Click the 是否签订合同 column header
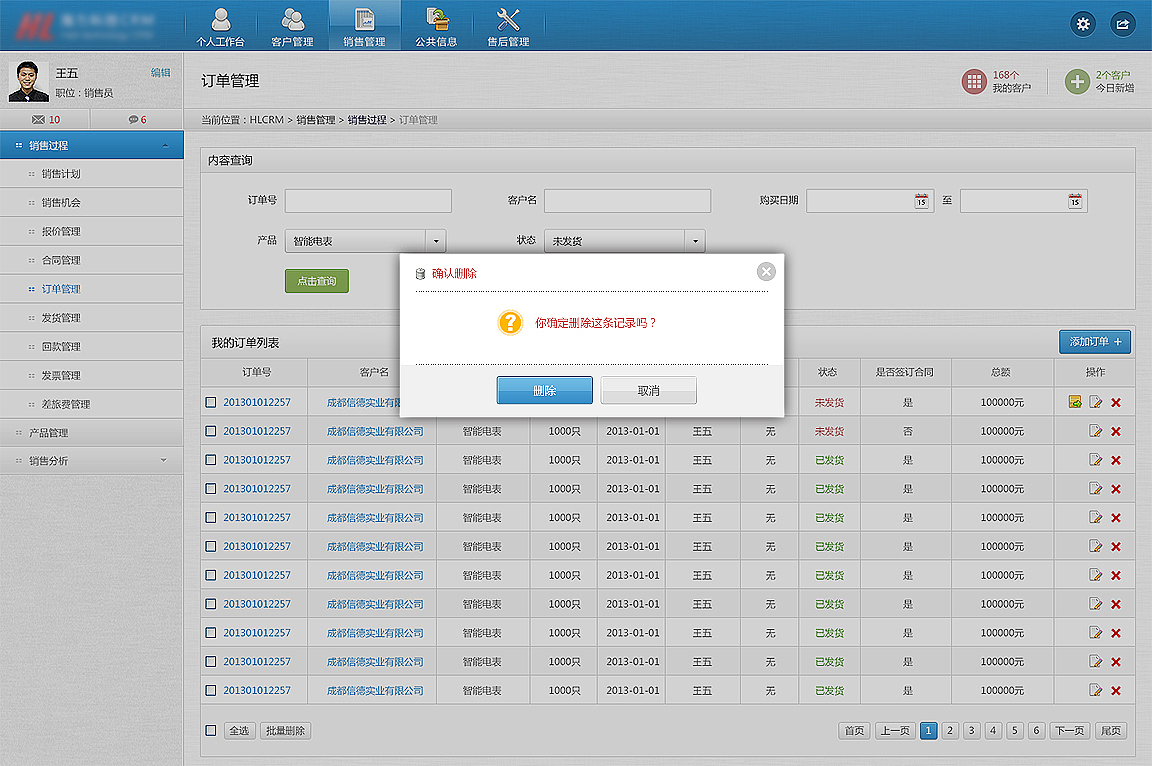Viewport: 1152px width, 766px height. (x=904, y=372)
